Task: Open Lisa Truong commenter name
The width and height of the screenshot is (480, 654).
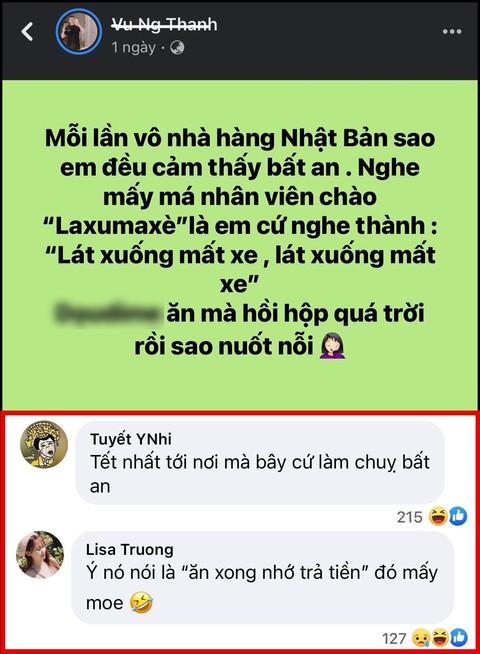Action: coord(130,549)
